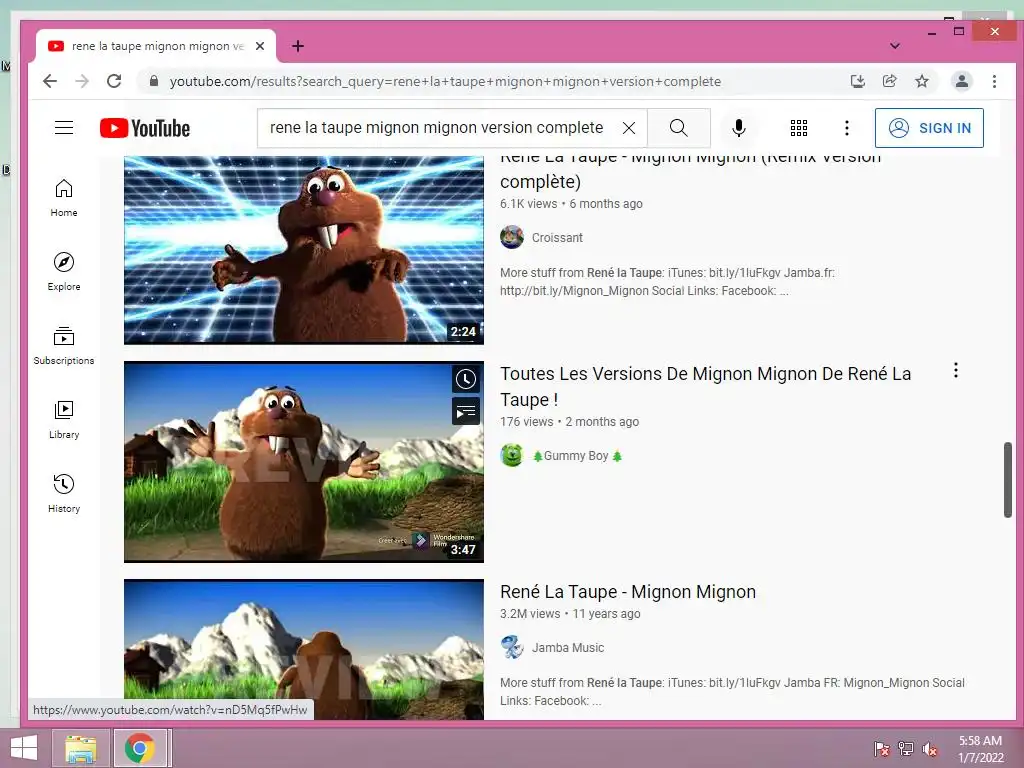This screenshot has height=768, width=1024.
Task: Open File Explorer from taskbar
Action: click(80, 748)
